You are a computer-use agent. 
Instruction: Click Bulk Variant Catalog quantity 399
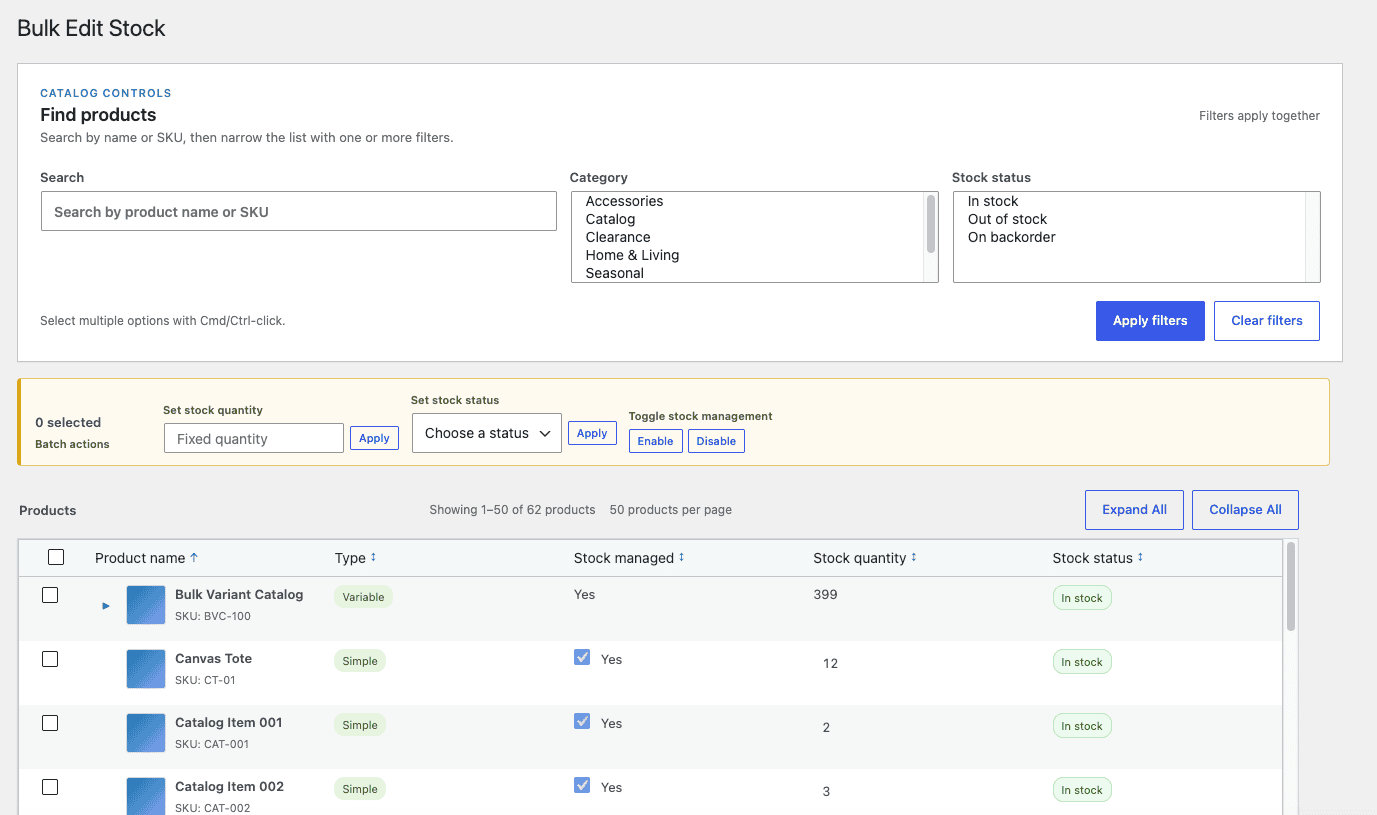point(825,594)
